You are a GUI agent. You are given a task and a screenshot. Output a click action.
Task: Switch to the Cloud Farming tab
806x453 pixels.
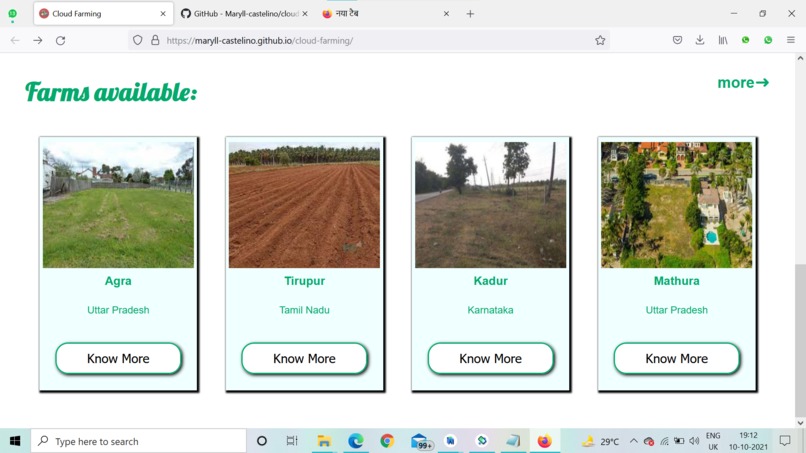coord(103,14)
